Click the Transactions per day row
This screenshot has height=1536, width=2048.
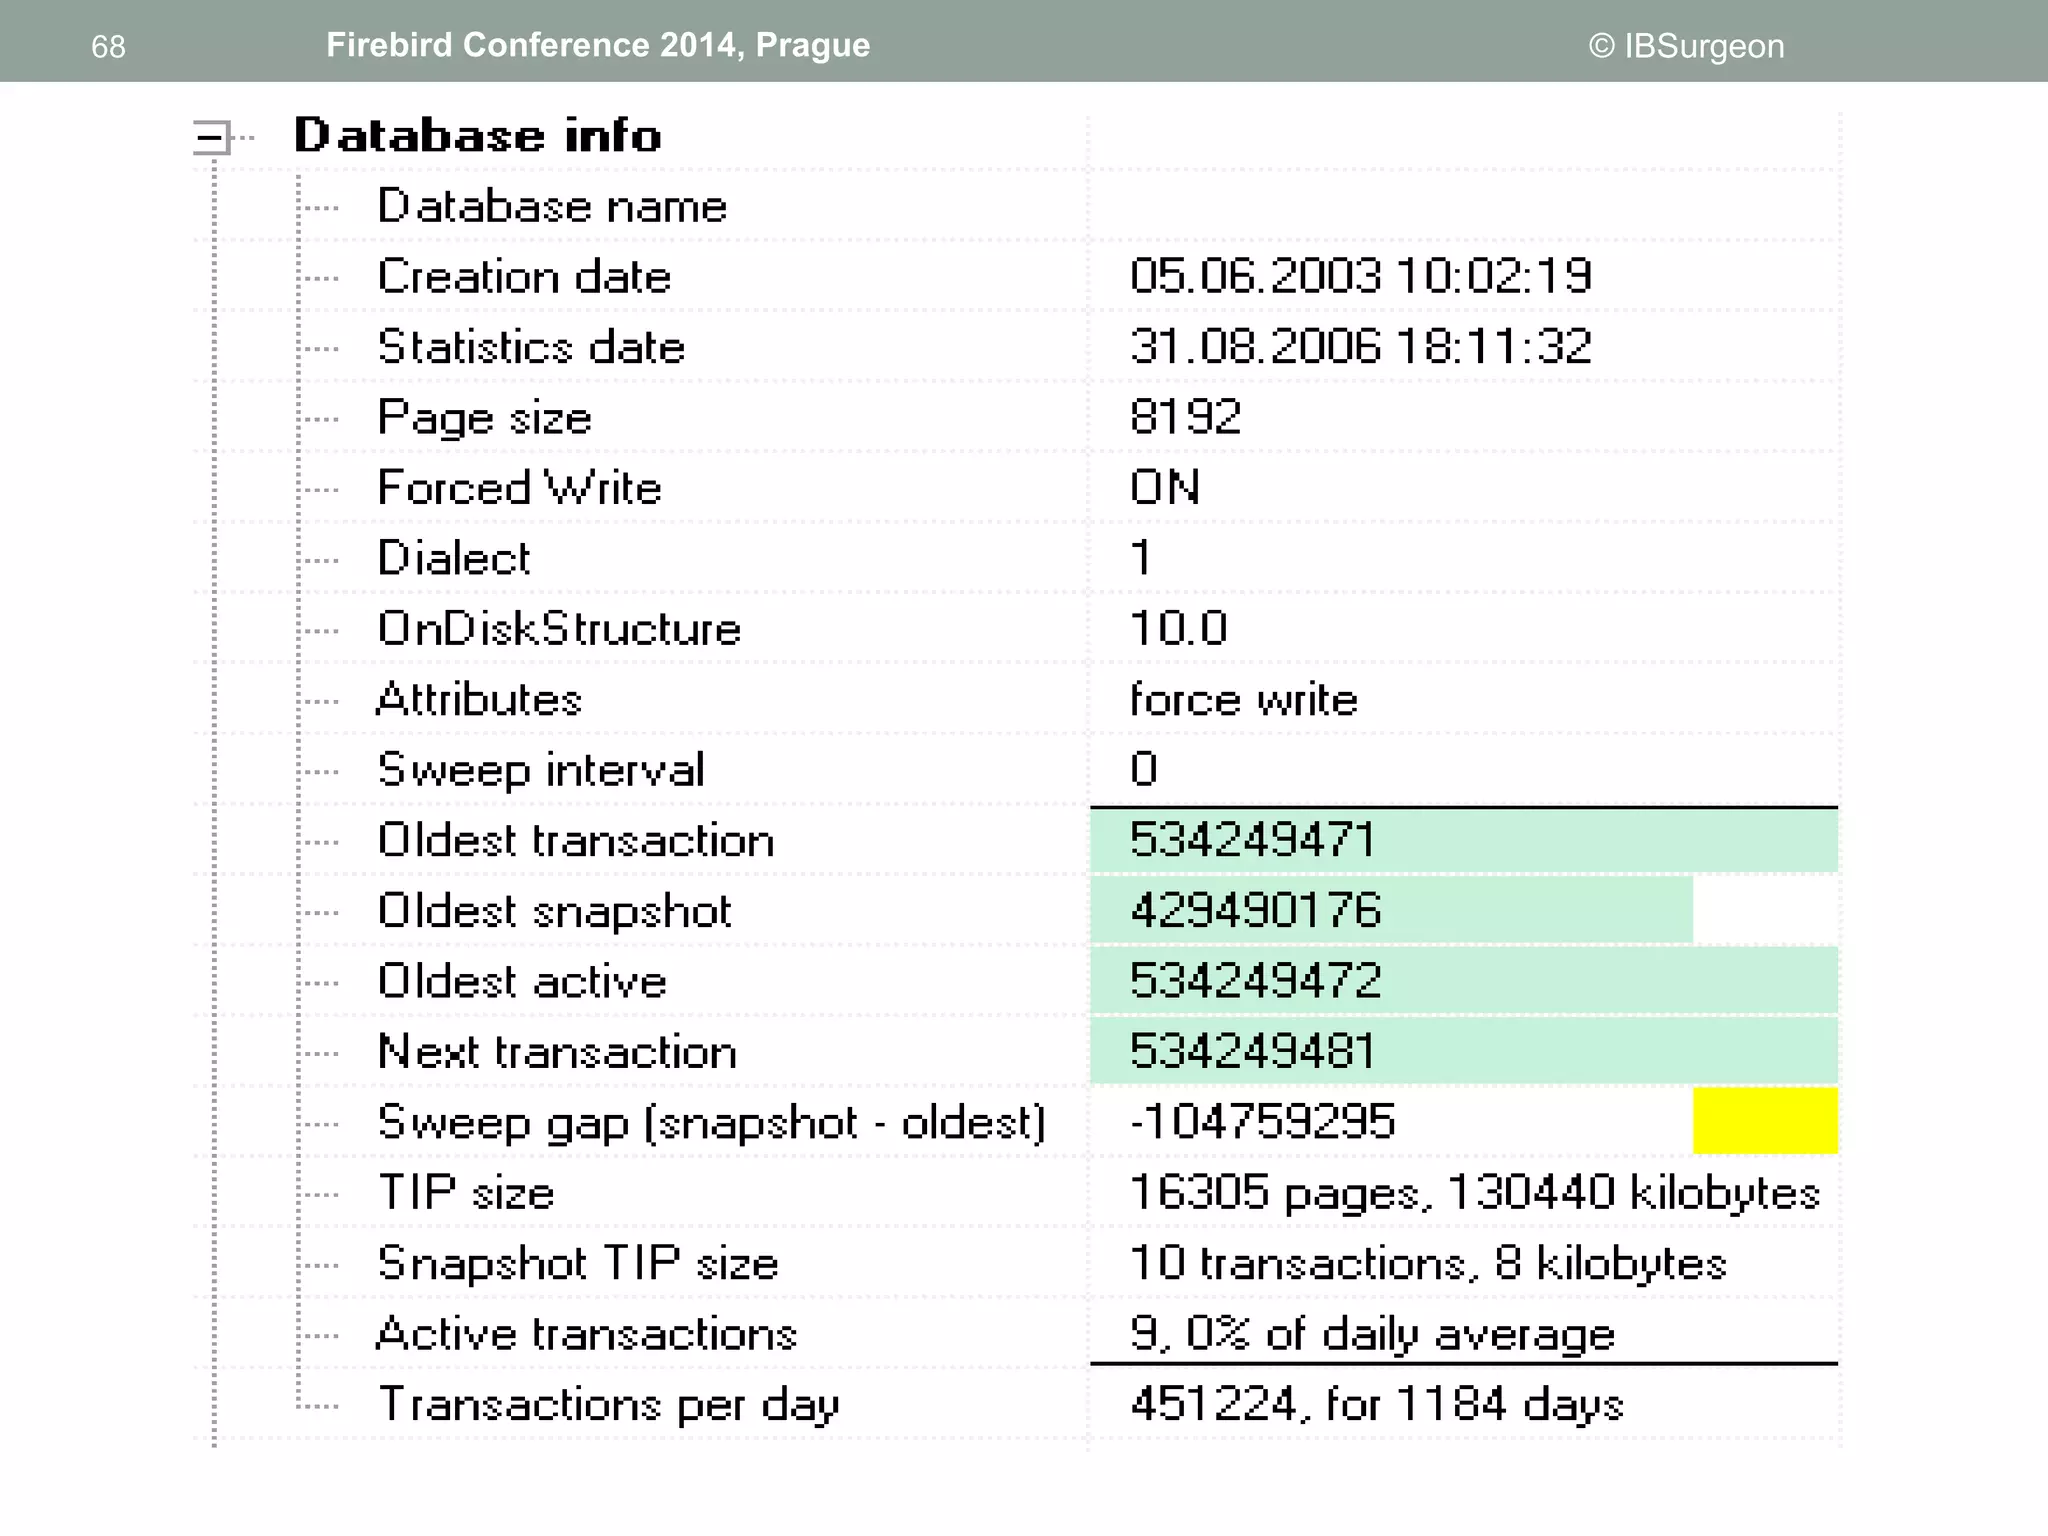coord(607,1405)
